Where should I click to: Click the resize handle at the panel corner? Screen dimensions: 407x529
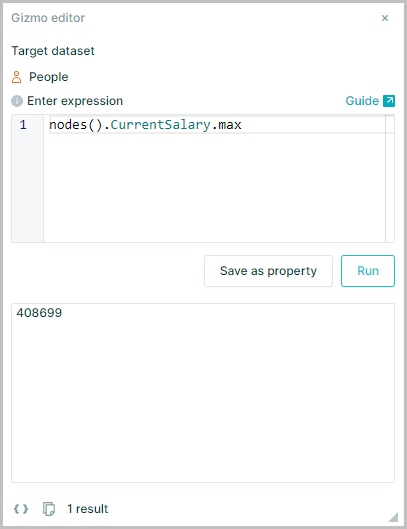393,517
